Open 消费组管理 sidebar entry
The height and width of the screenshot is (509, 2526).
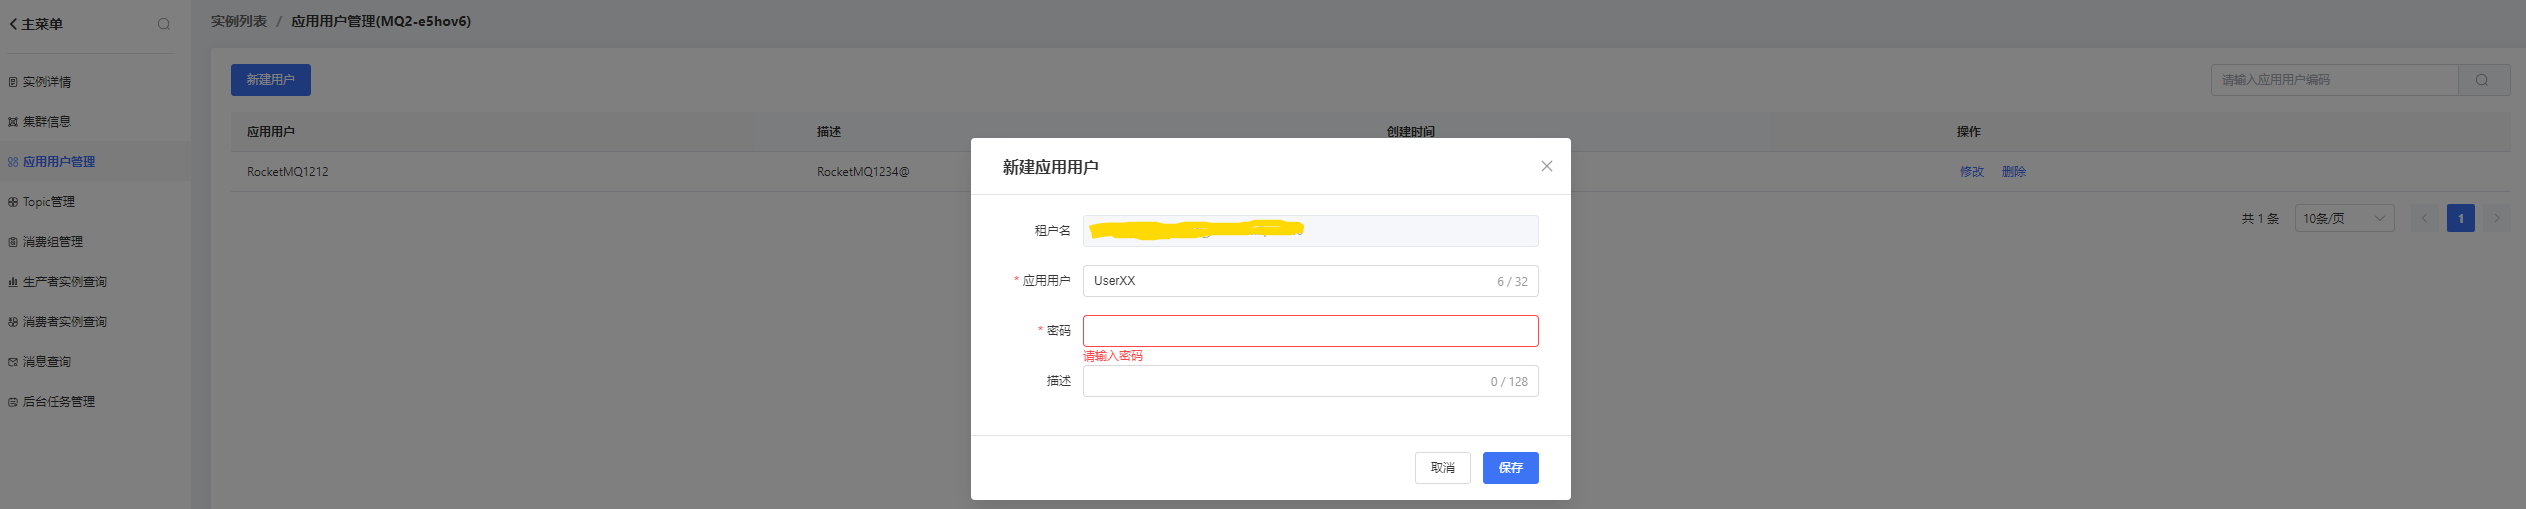click(53, 242)
